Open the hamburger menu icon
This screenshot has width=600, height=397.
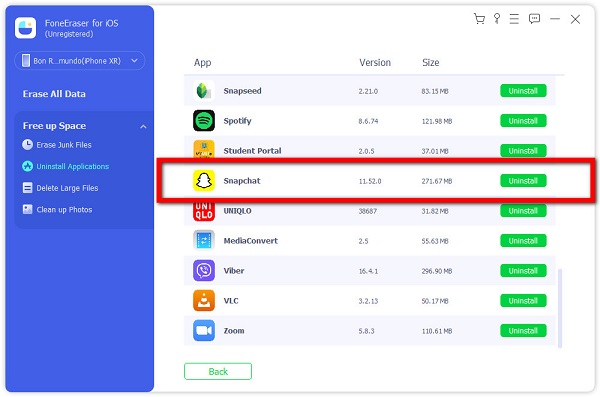tap(514, 19)
